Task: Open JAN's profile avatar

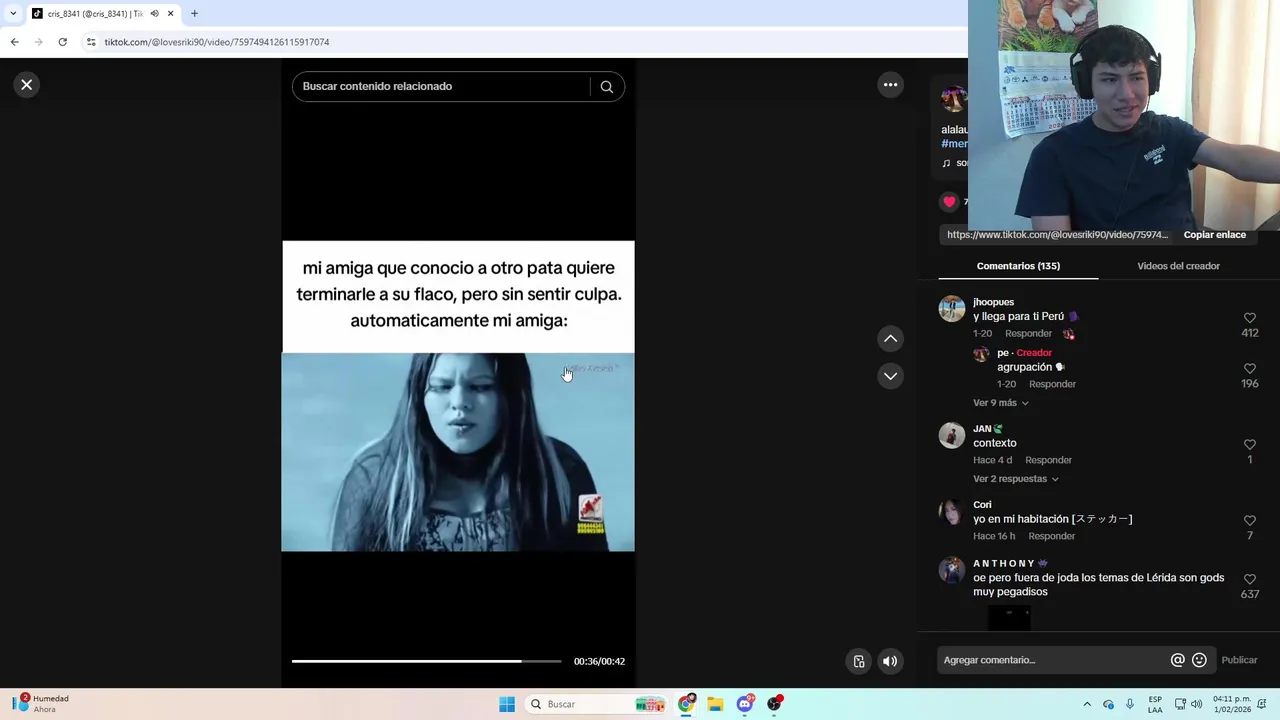Action: coord(951,436)
